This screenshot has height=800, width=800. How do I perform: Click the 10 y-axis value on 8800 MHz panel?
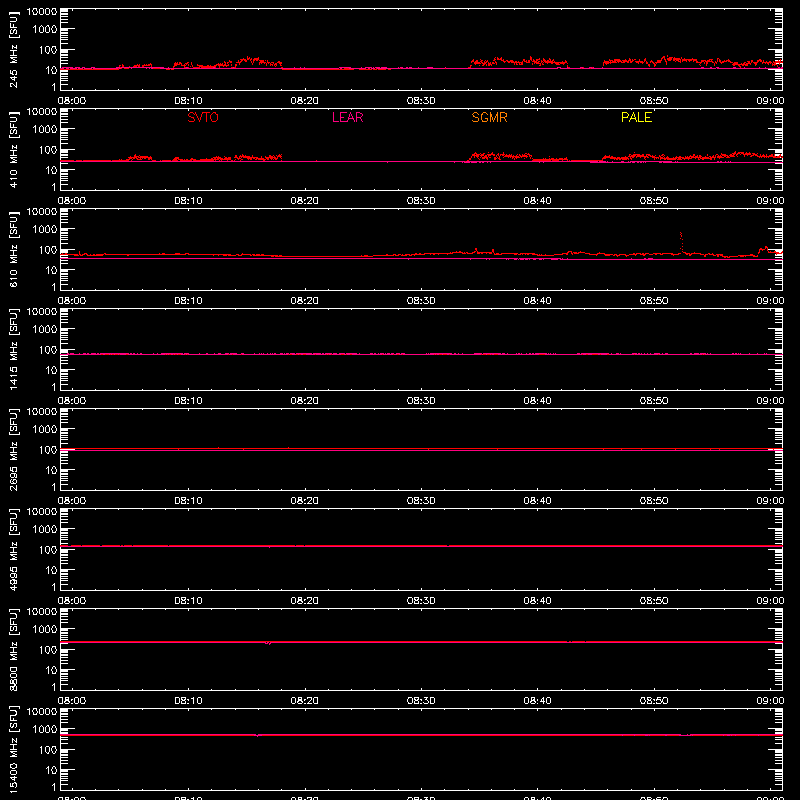(51, 670)
